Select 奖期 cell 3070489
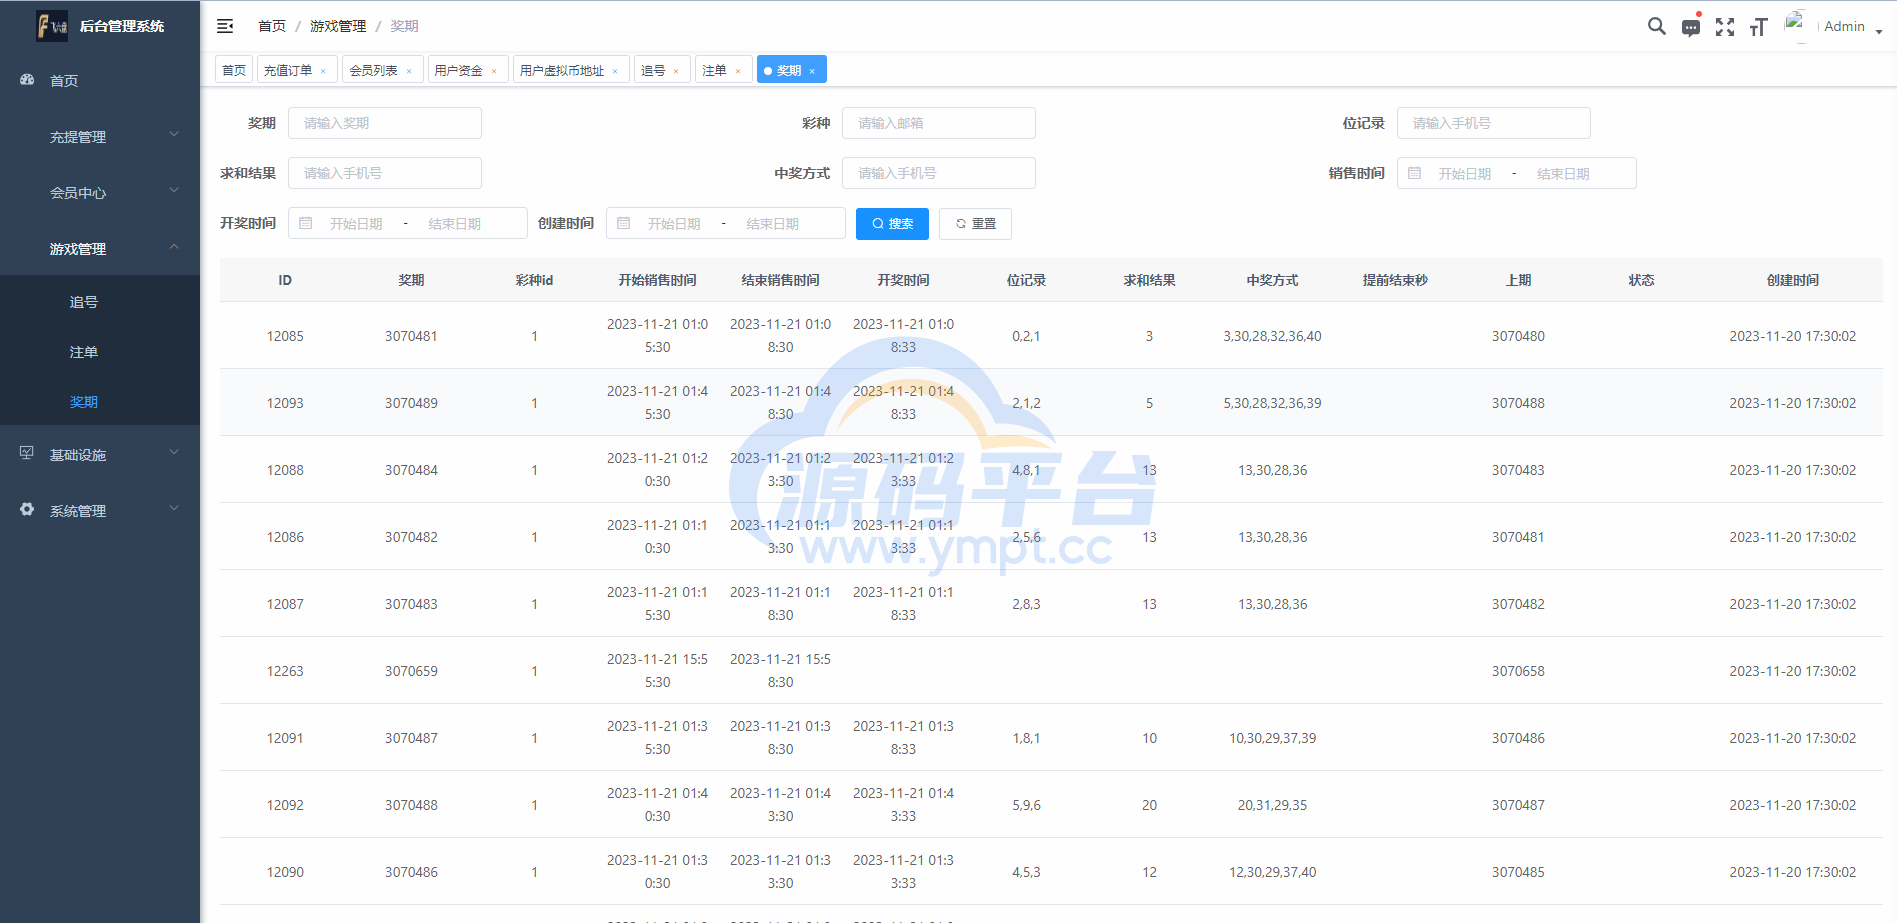 point(411,403)
